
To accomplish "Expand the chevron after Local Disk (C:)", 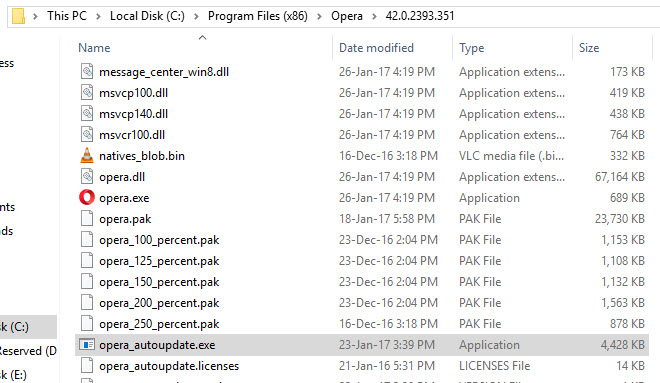I will pos(196,16).
